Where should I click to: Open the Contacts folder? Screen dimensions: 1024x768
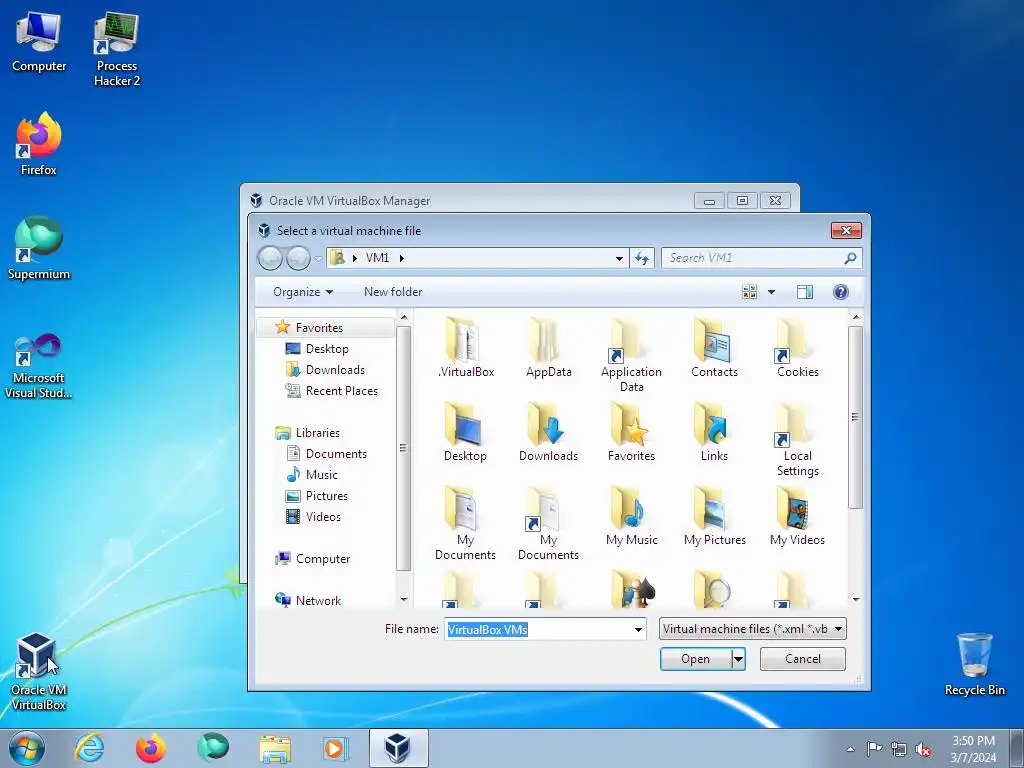(714, 348)
